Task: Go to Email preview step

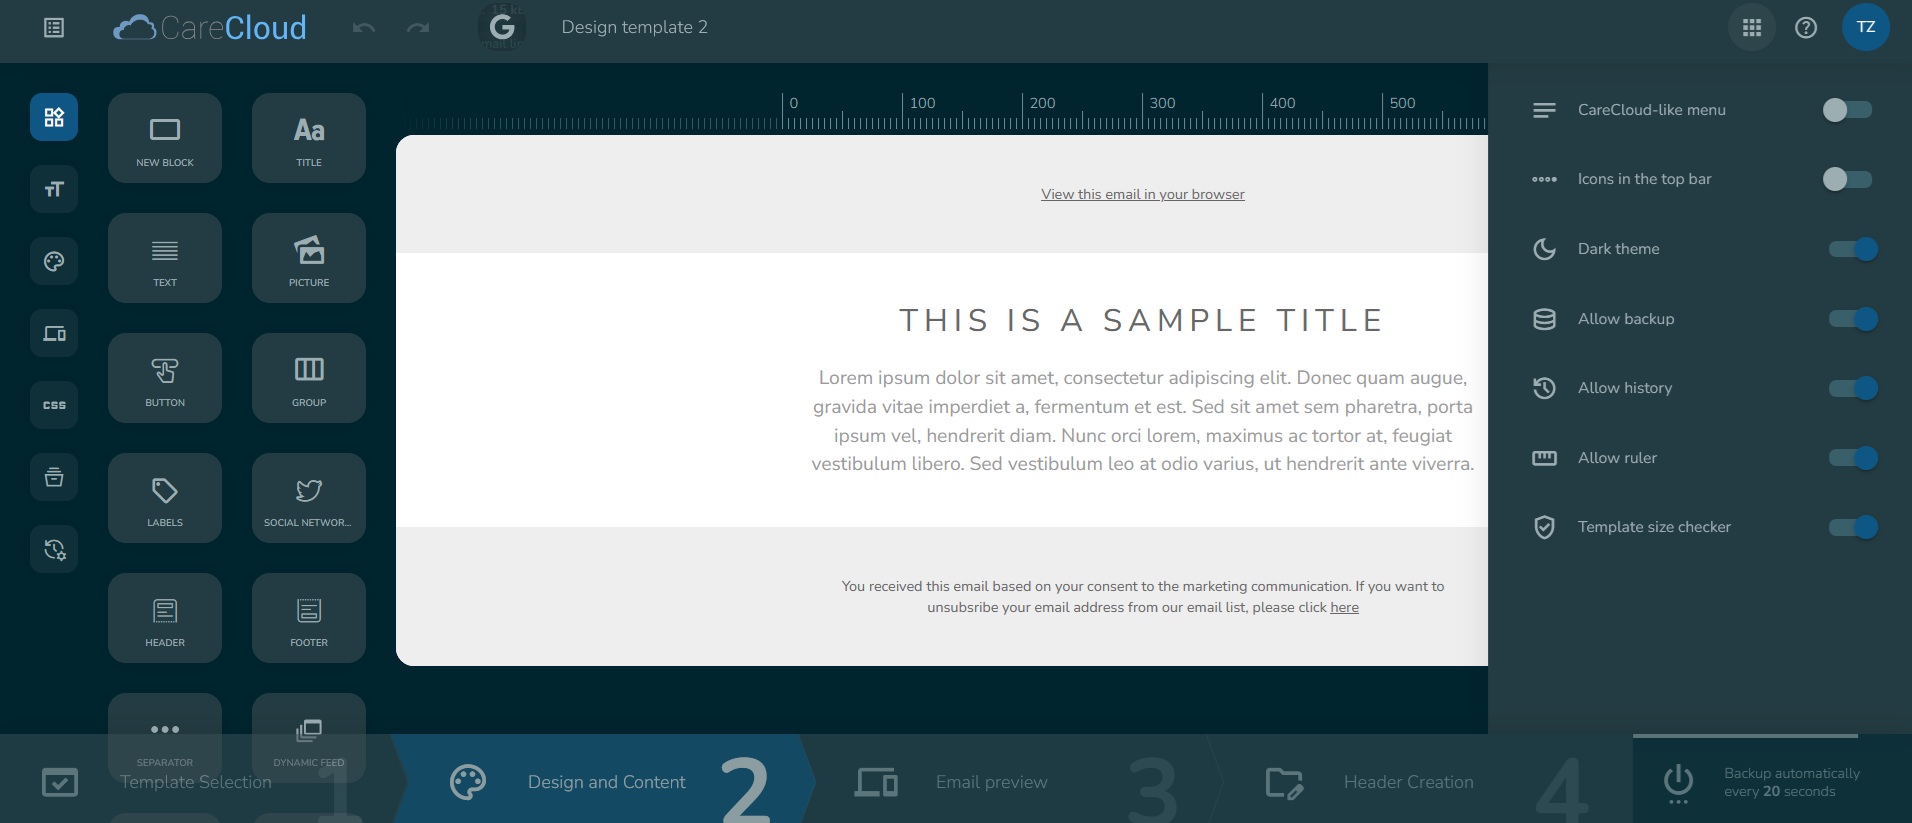Action: [x=990, y=782]
